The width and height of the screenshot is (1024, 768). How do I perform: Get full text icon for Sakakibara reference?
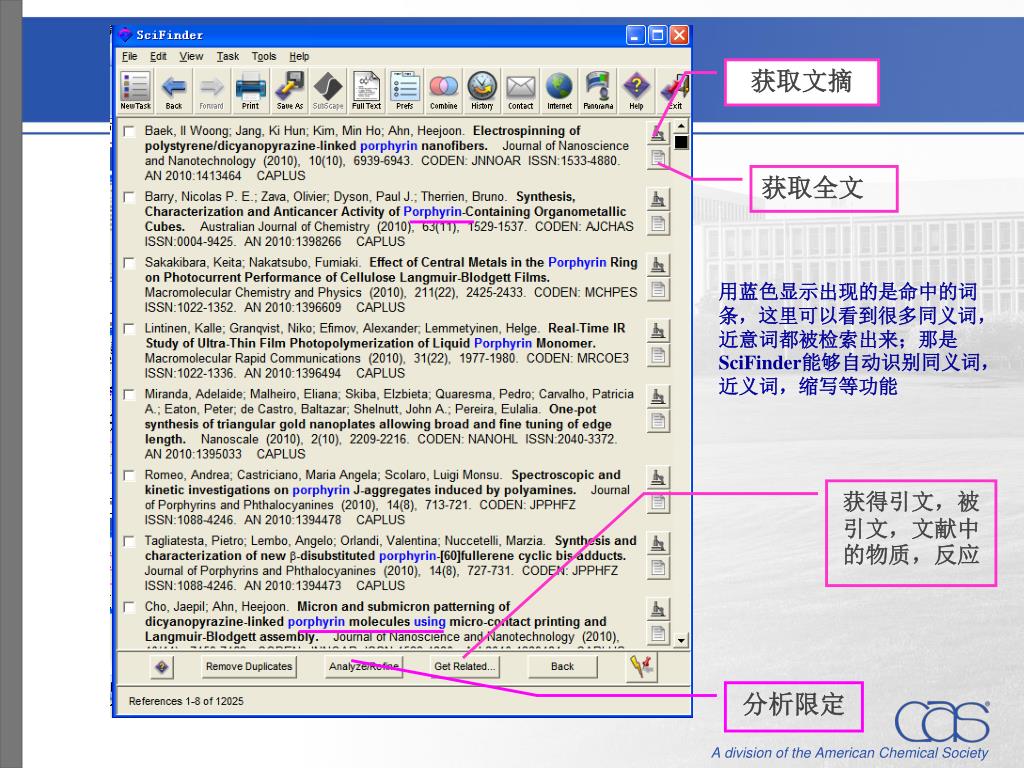tap(658, 290)
